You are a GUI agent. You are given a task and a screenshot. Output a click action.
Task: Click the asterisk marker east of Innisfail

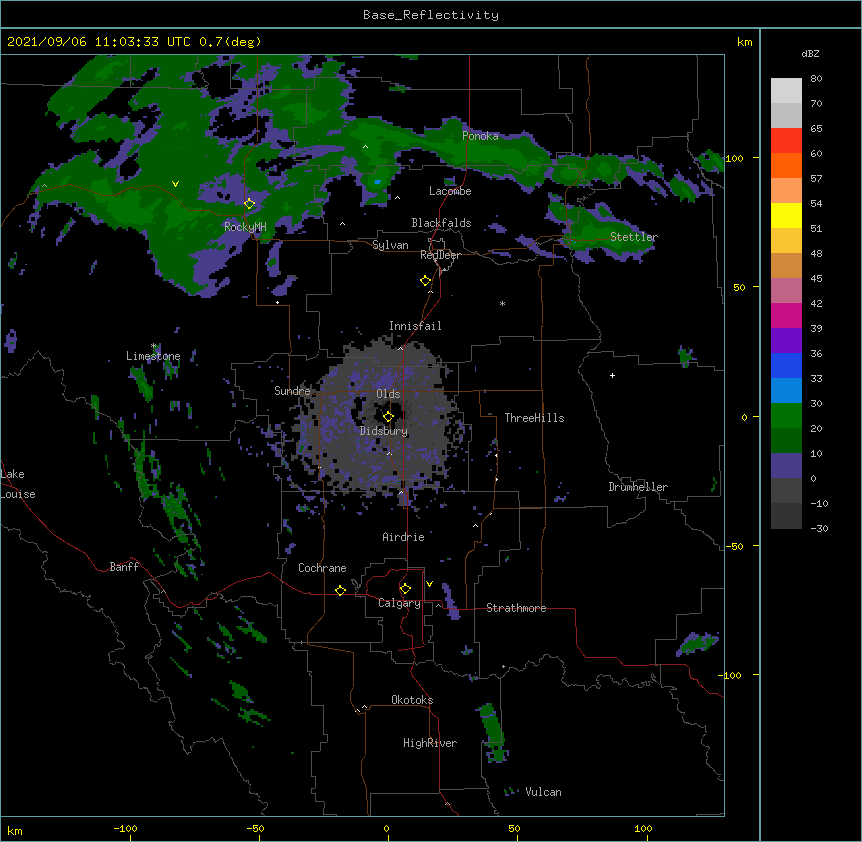tap(502, 304)
